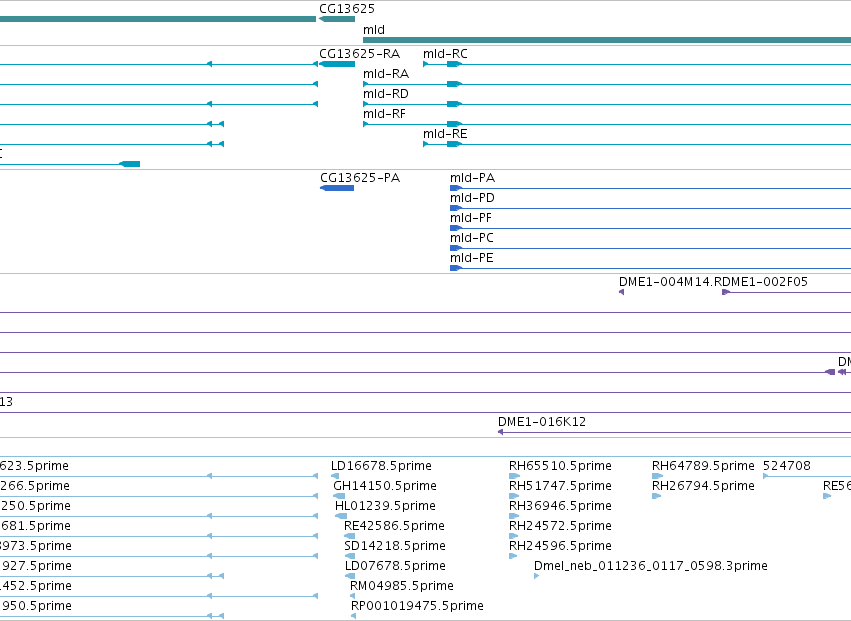Select the CG13625 gene bar
851x621 pixels.
tap(337, 19)
